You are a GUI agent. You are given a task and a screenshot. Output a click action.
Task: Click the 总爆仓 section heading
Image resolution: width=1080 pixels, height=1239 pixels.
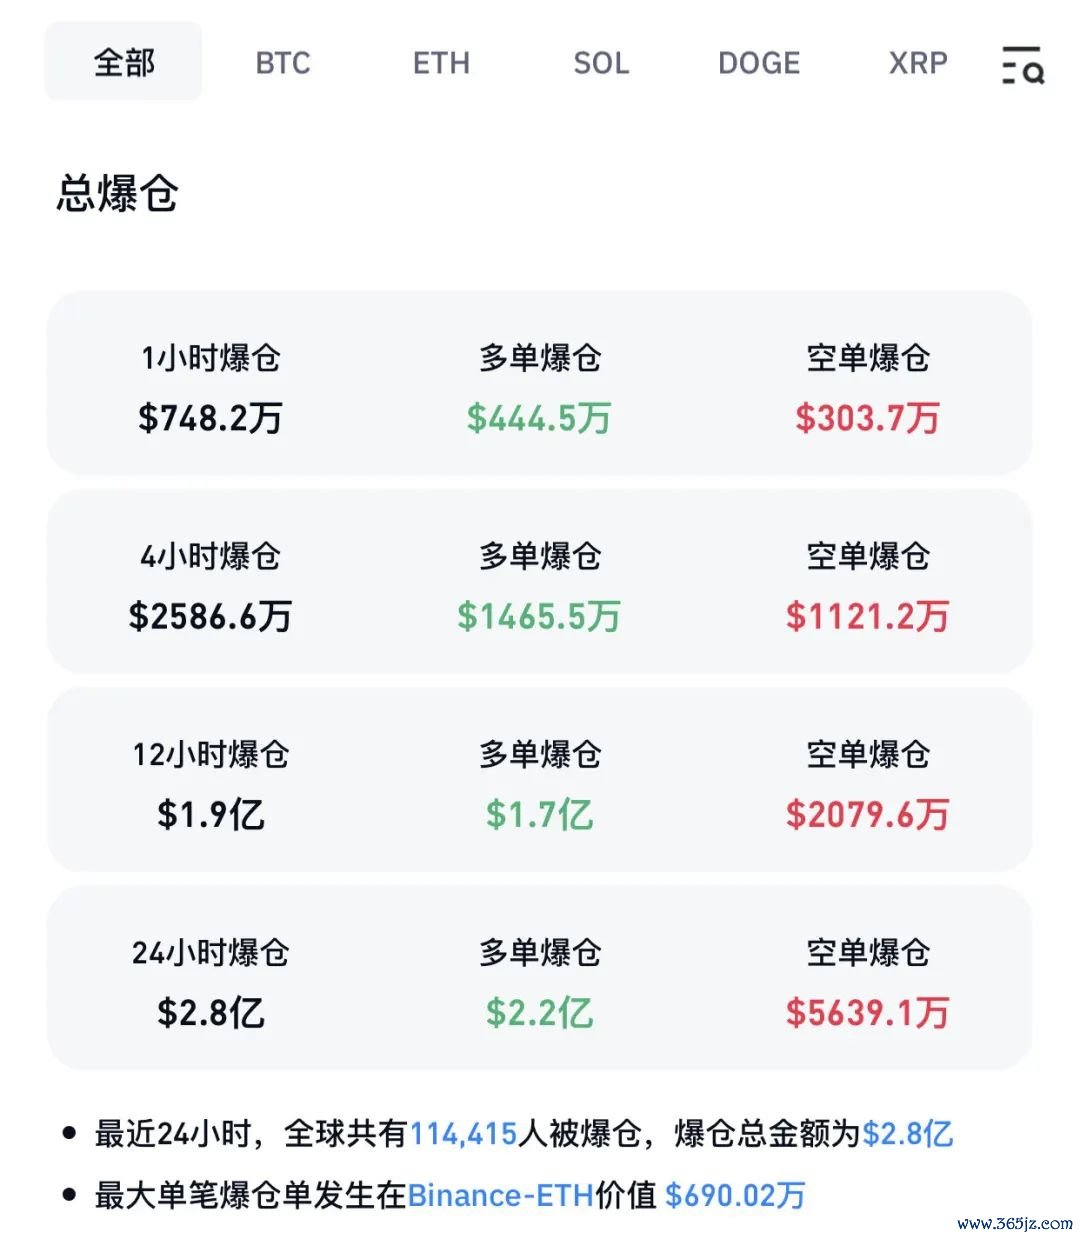coord(117,192)
